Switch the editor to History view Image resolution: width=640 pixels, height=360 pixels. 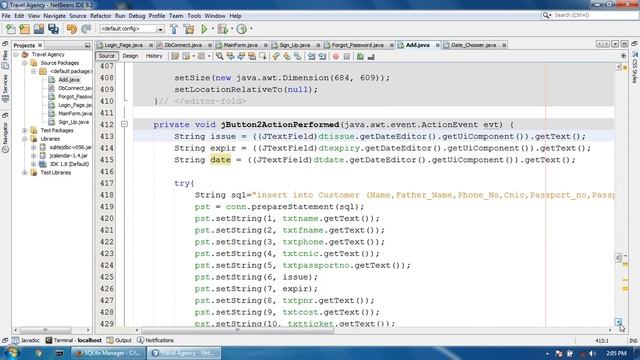[x=154, y=56]
